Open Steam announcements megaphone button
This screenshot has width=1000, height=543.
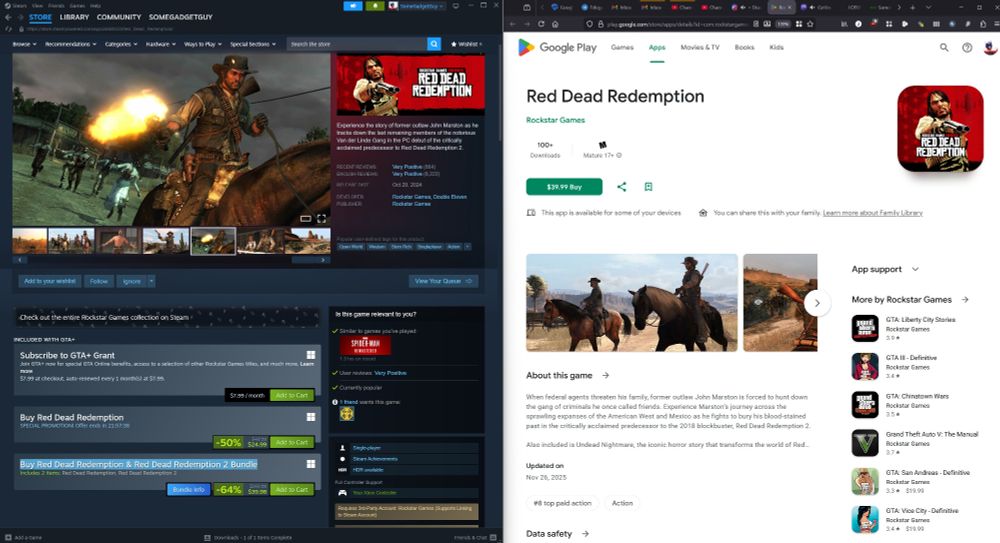click(353, 6)
